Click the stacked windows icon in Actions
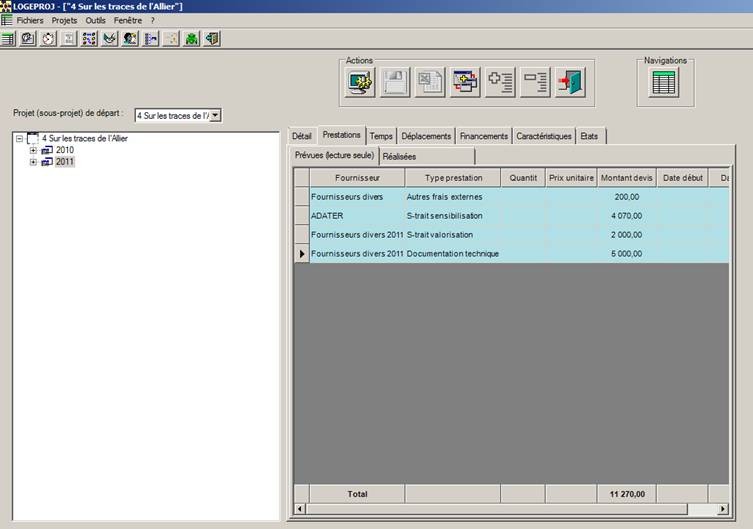Image resolution: width=753 pixels, height=529 pixels. (x=465, y=83)
